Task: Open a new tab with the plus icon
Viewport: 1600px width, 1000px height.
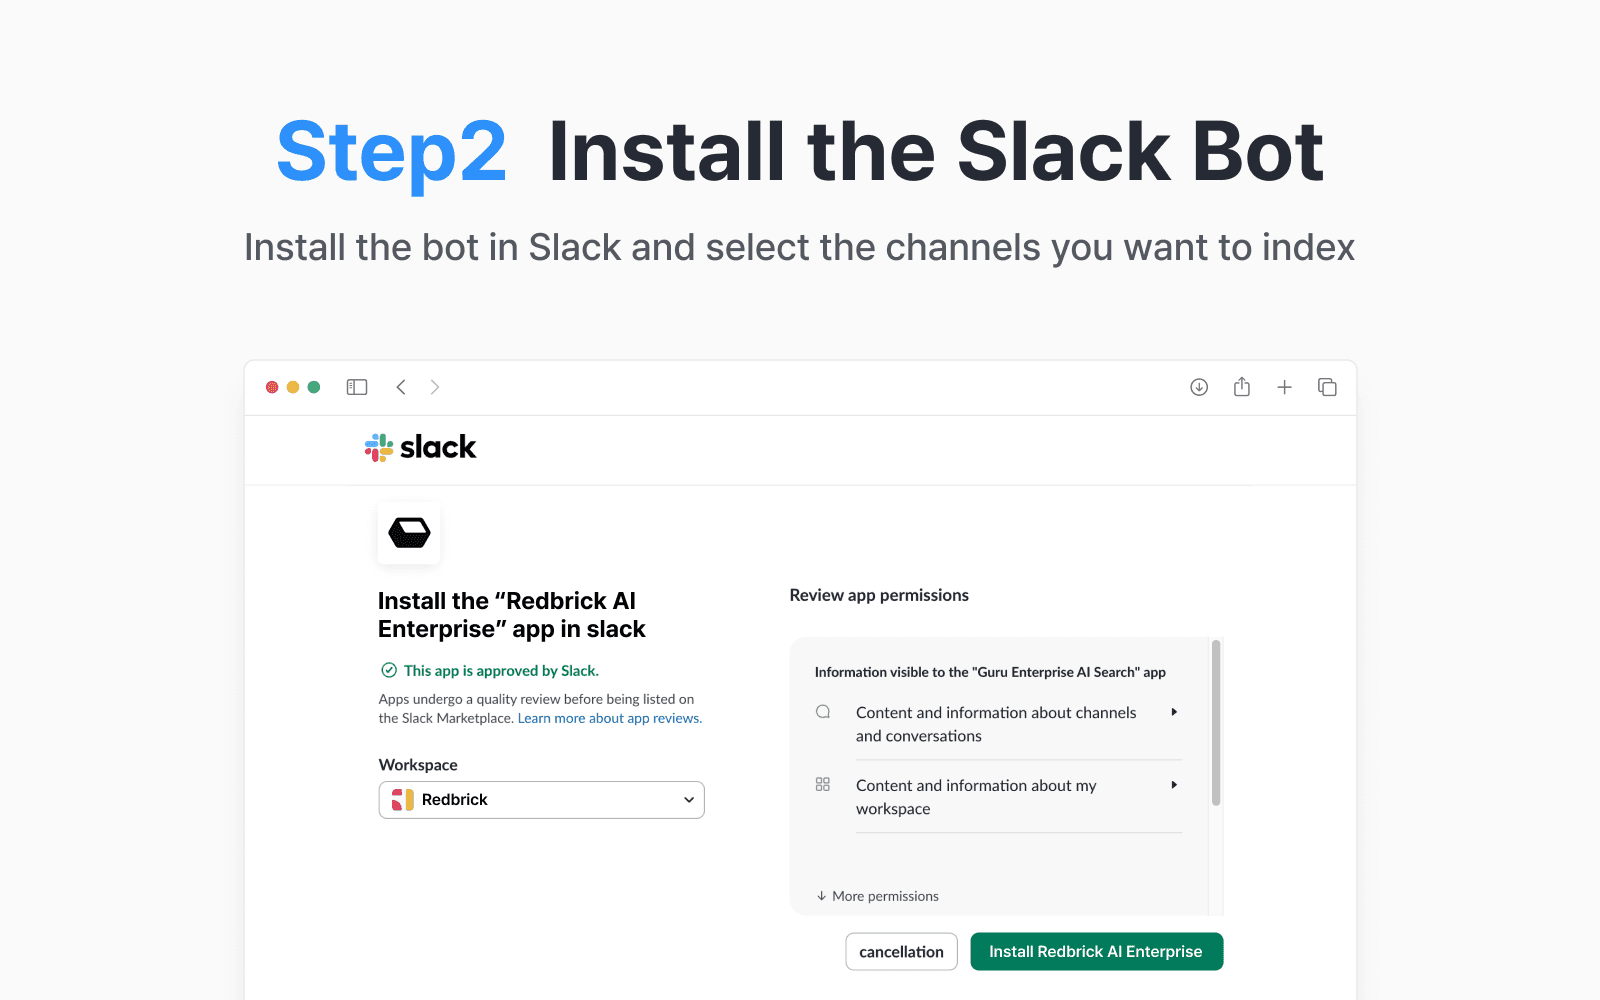Action: pos(1284,387)
